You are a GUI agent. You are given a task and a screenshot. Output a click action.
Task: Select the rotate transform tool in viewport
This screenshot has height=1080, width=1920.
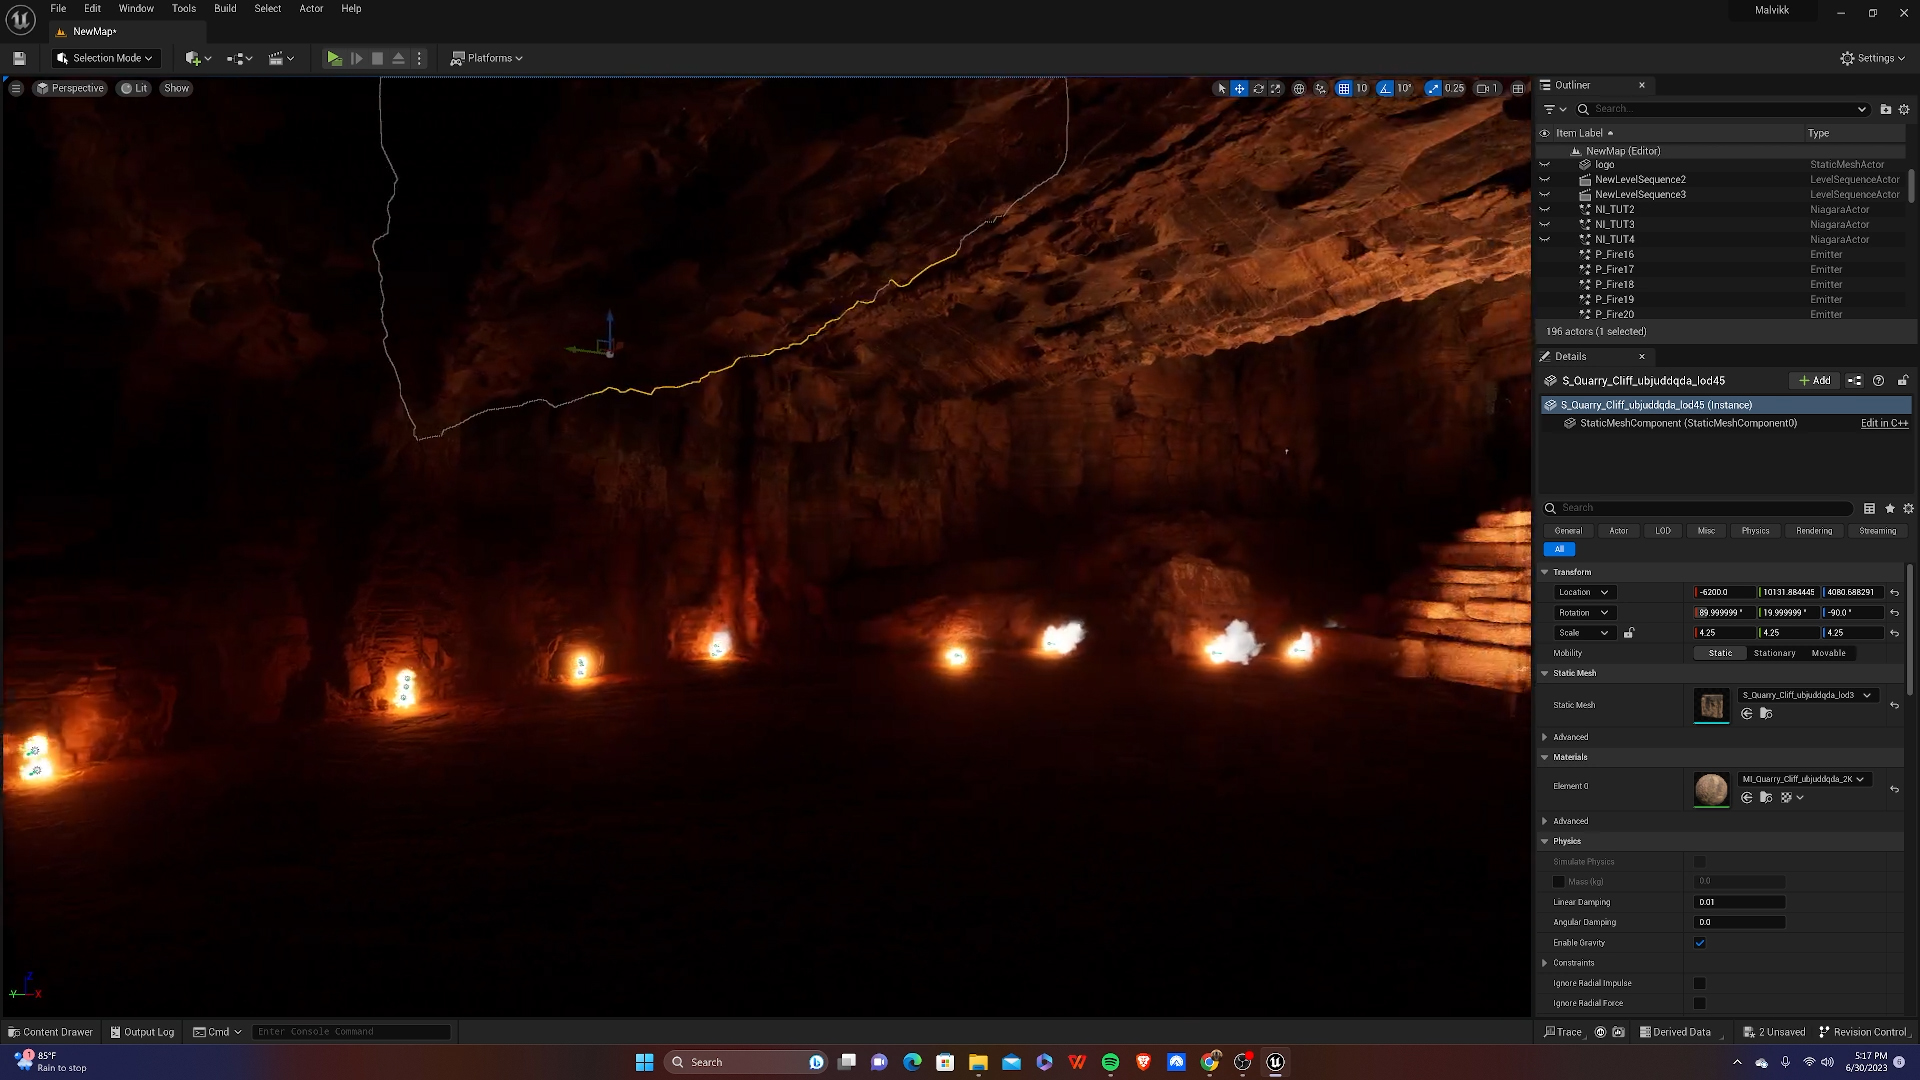click(x=1258, y=88)
